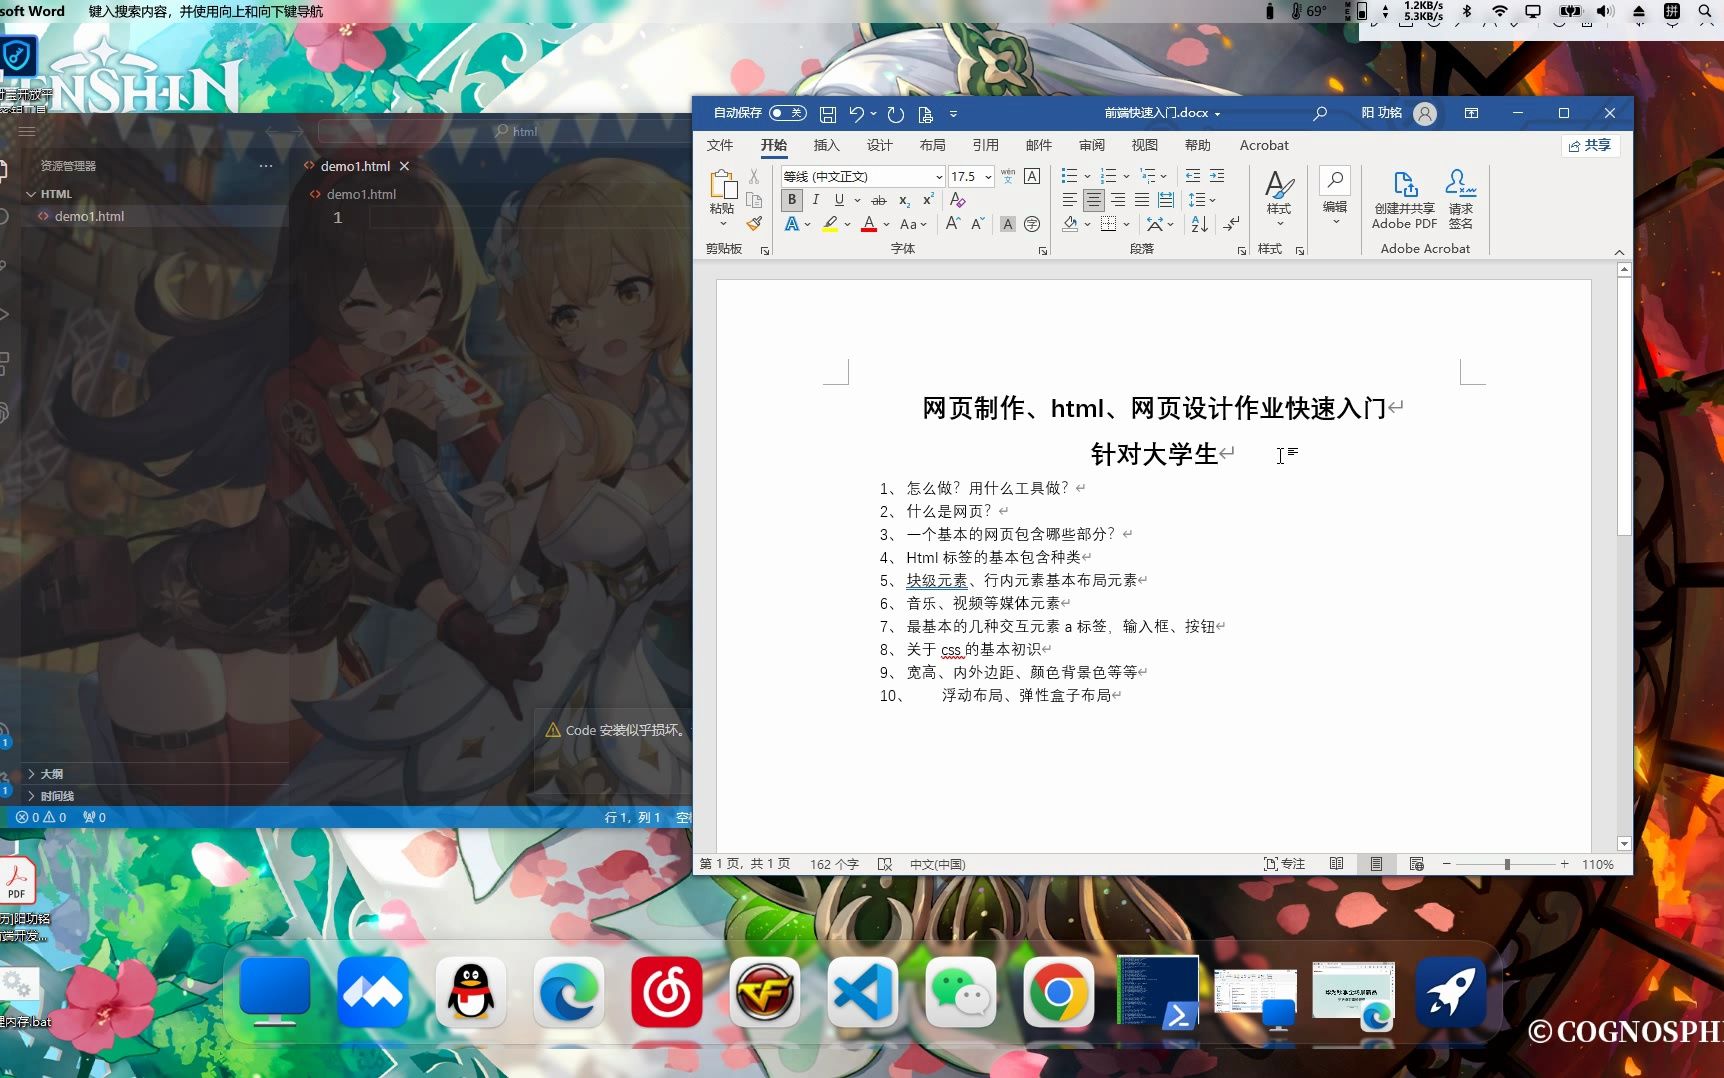This screenshot has height=1078, width=1724.
Task: Switch to the 设计 ribbon tab
Action: click(x=879, y=145)
